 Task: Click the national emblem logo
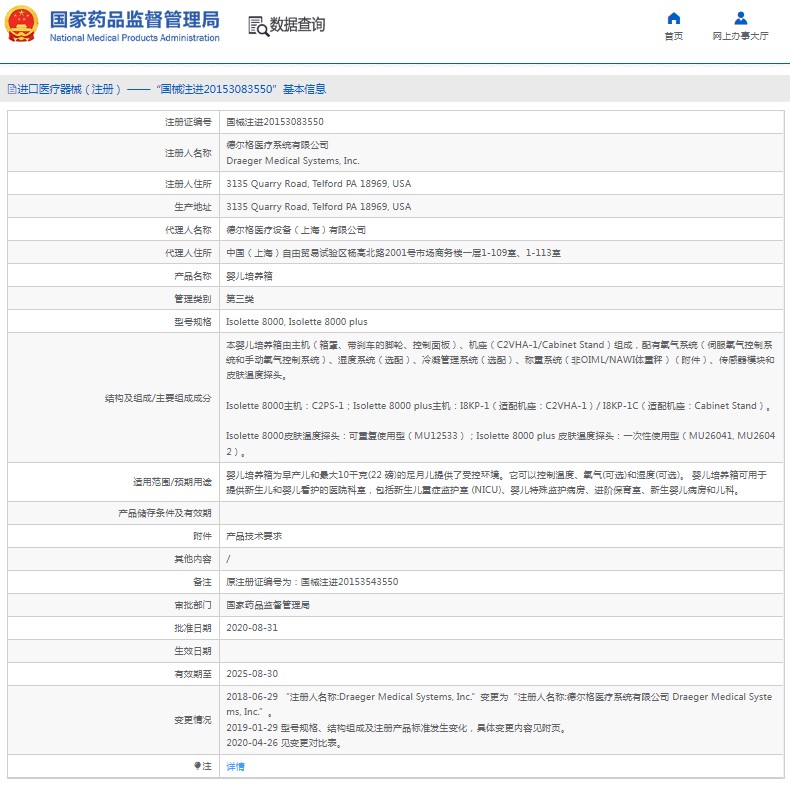(x=21, y=24)
